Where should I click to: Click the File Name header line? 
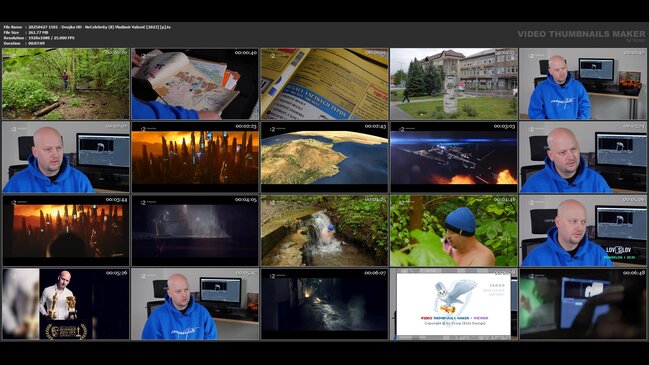[x=87, y=27]
